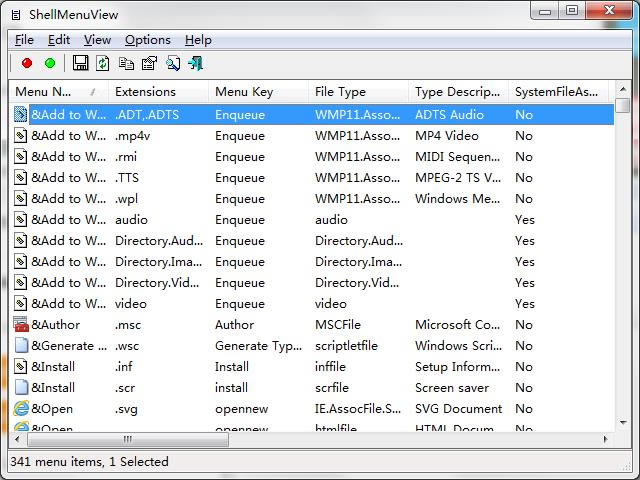This screenshot has width=640, height=480.
Task: Copy selected items using toolbar icon
Action: point(126,63)
